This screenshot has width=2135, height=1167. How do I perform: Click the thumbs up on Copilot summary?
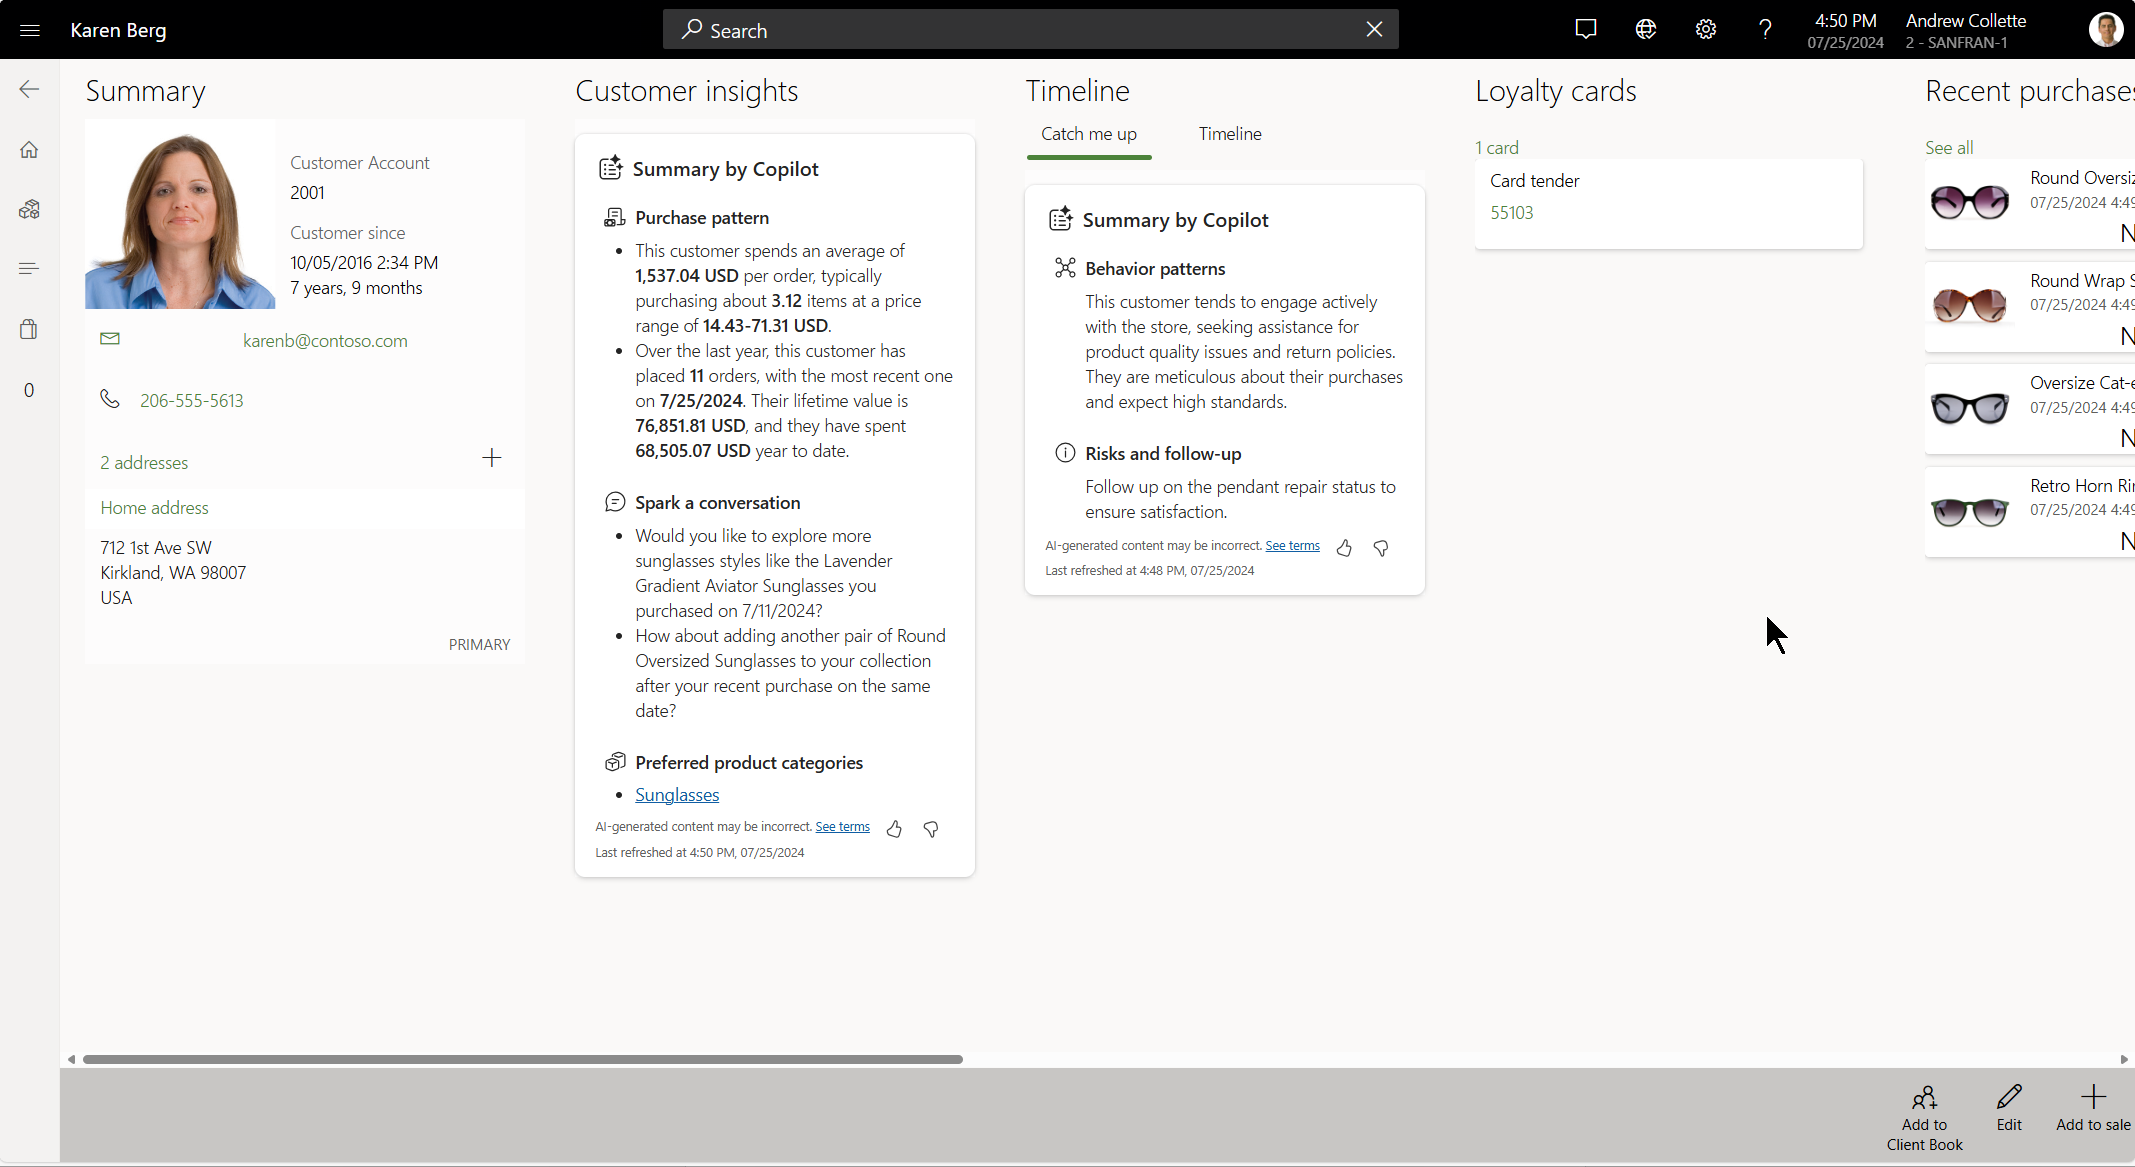894,826
